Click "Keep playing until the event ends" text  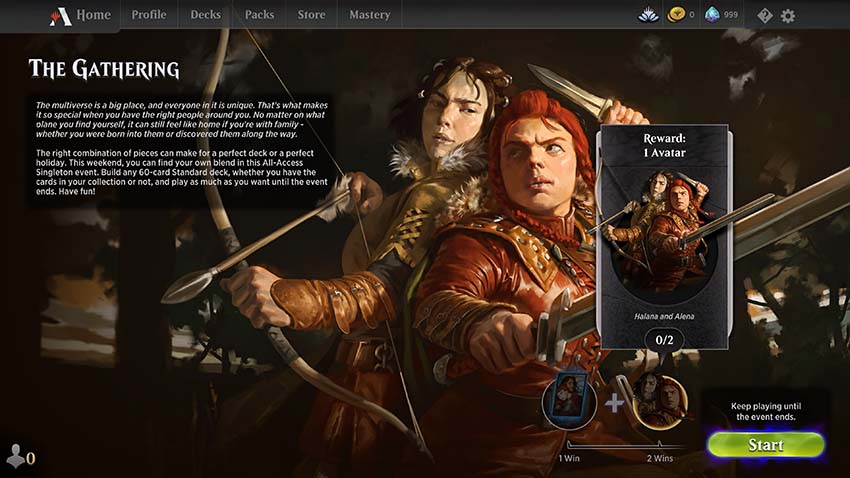click(x=765, y=411)
